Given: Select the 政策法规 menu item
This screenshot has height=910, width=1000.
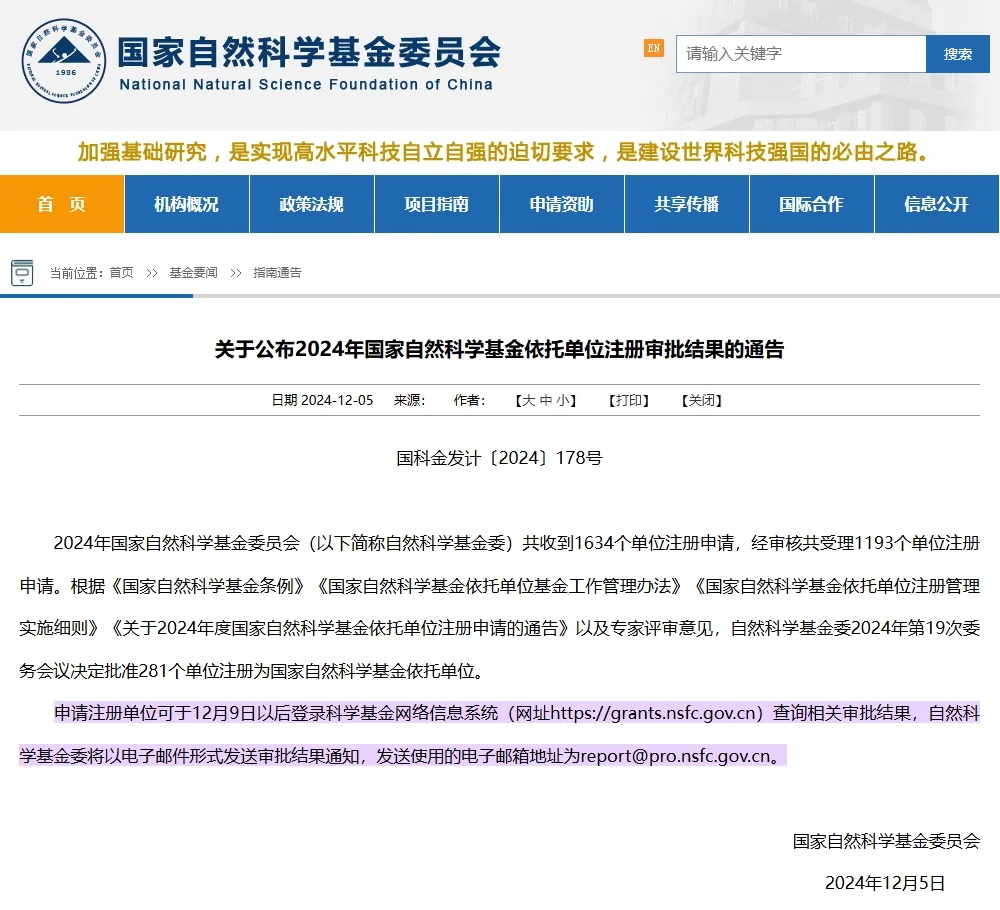Looking at the screenshot, I should pos(311,204).
